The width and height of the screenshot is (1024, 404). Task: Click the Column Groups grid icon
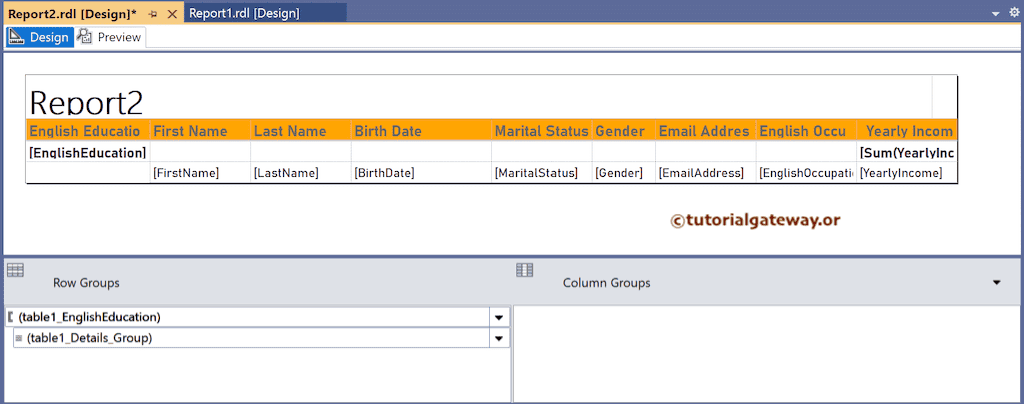point(524,270)
